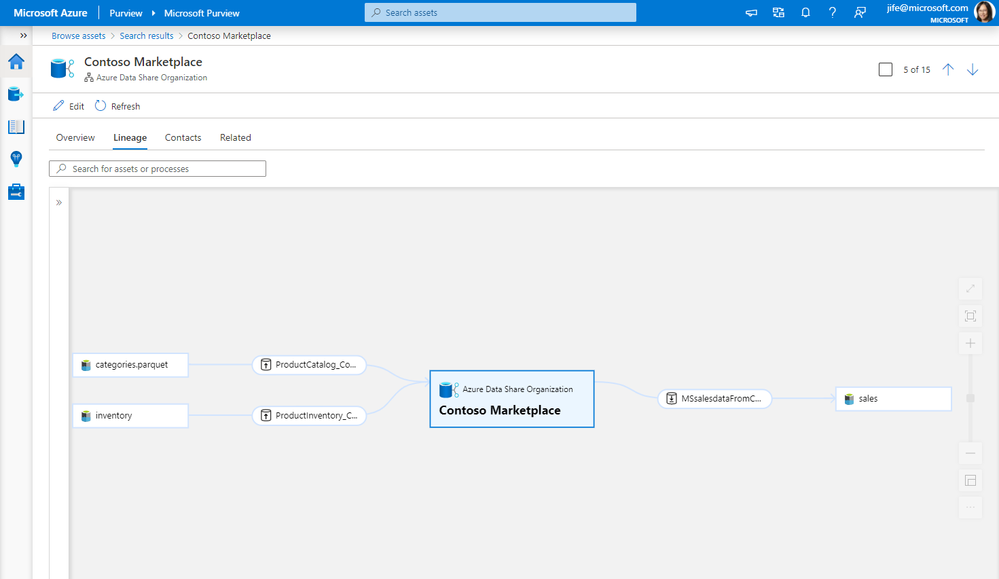Select the Contoso Marketplace center node
999x579 pixels.
(x=512, y=399)
